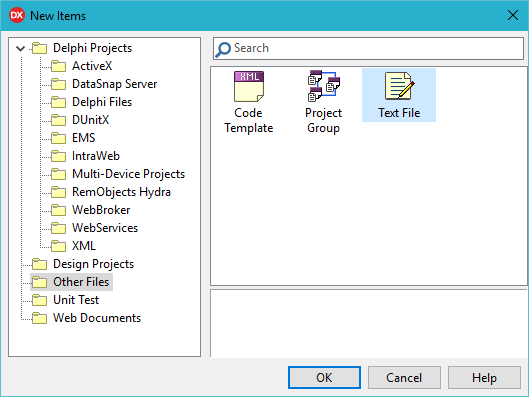529x397 pixels.
Task: Select the Code Template item icon
Action: 249,86
